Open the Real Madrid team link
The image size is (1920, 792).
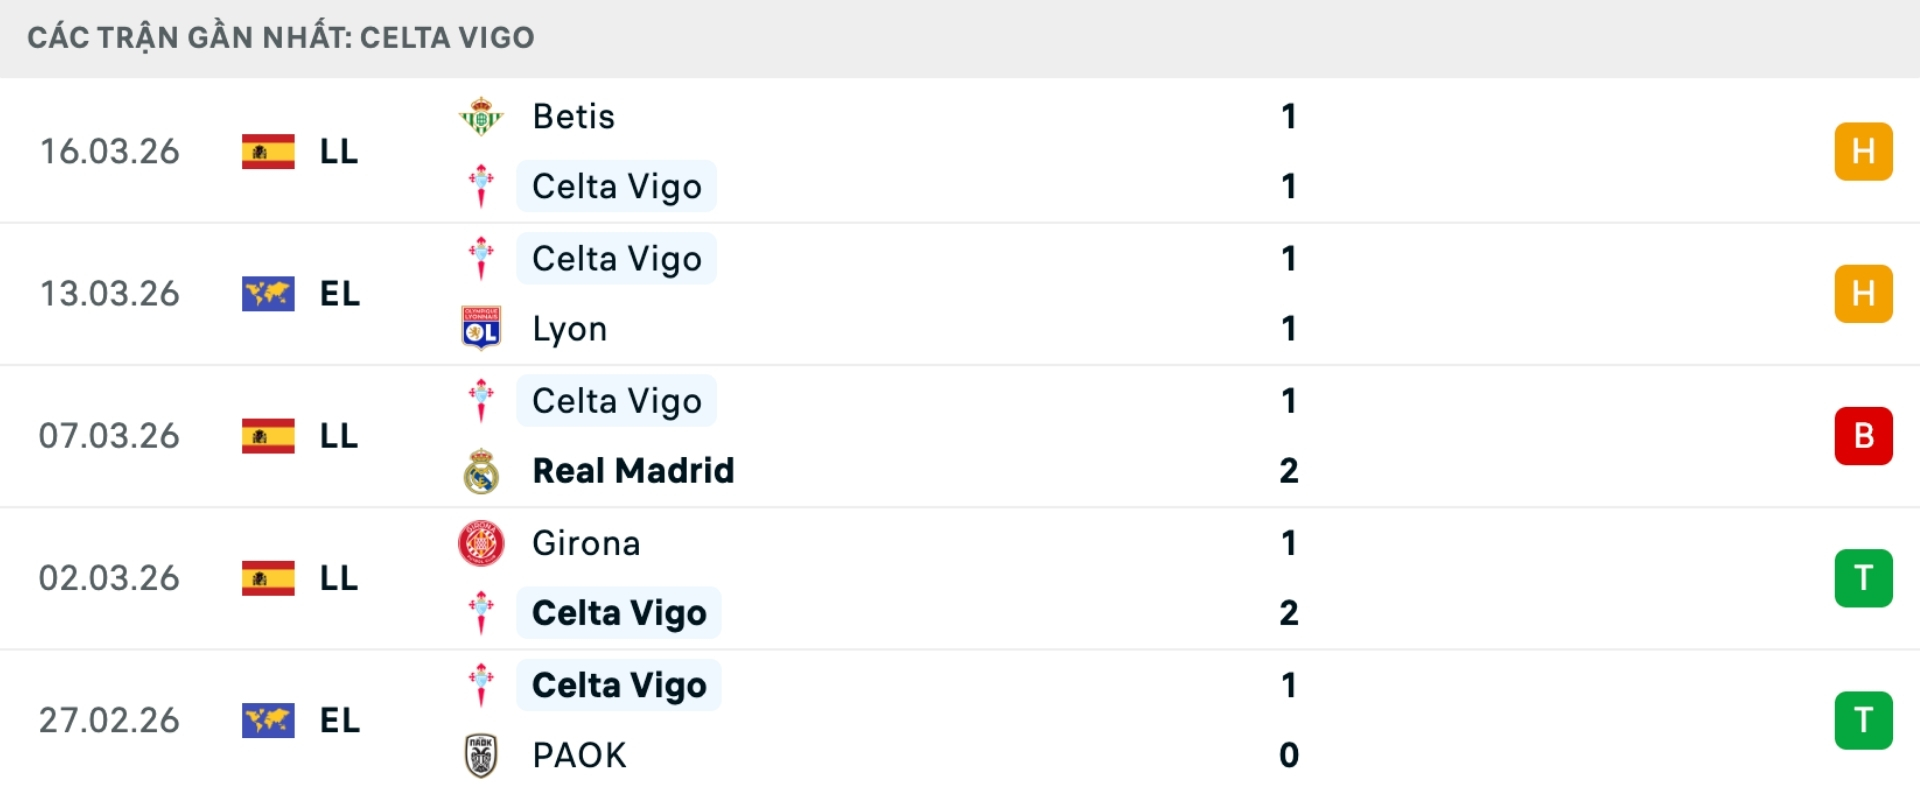point(633,471)
